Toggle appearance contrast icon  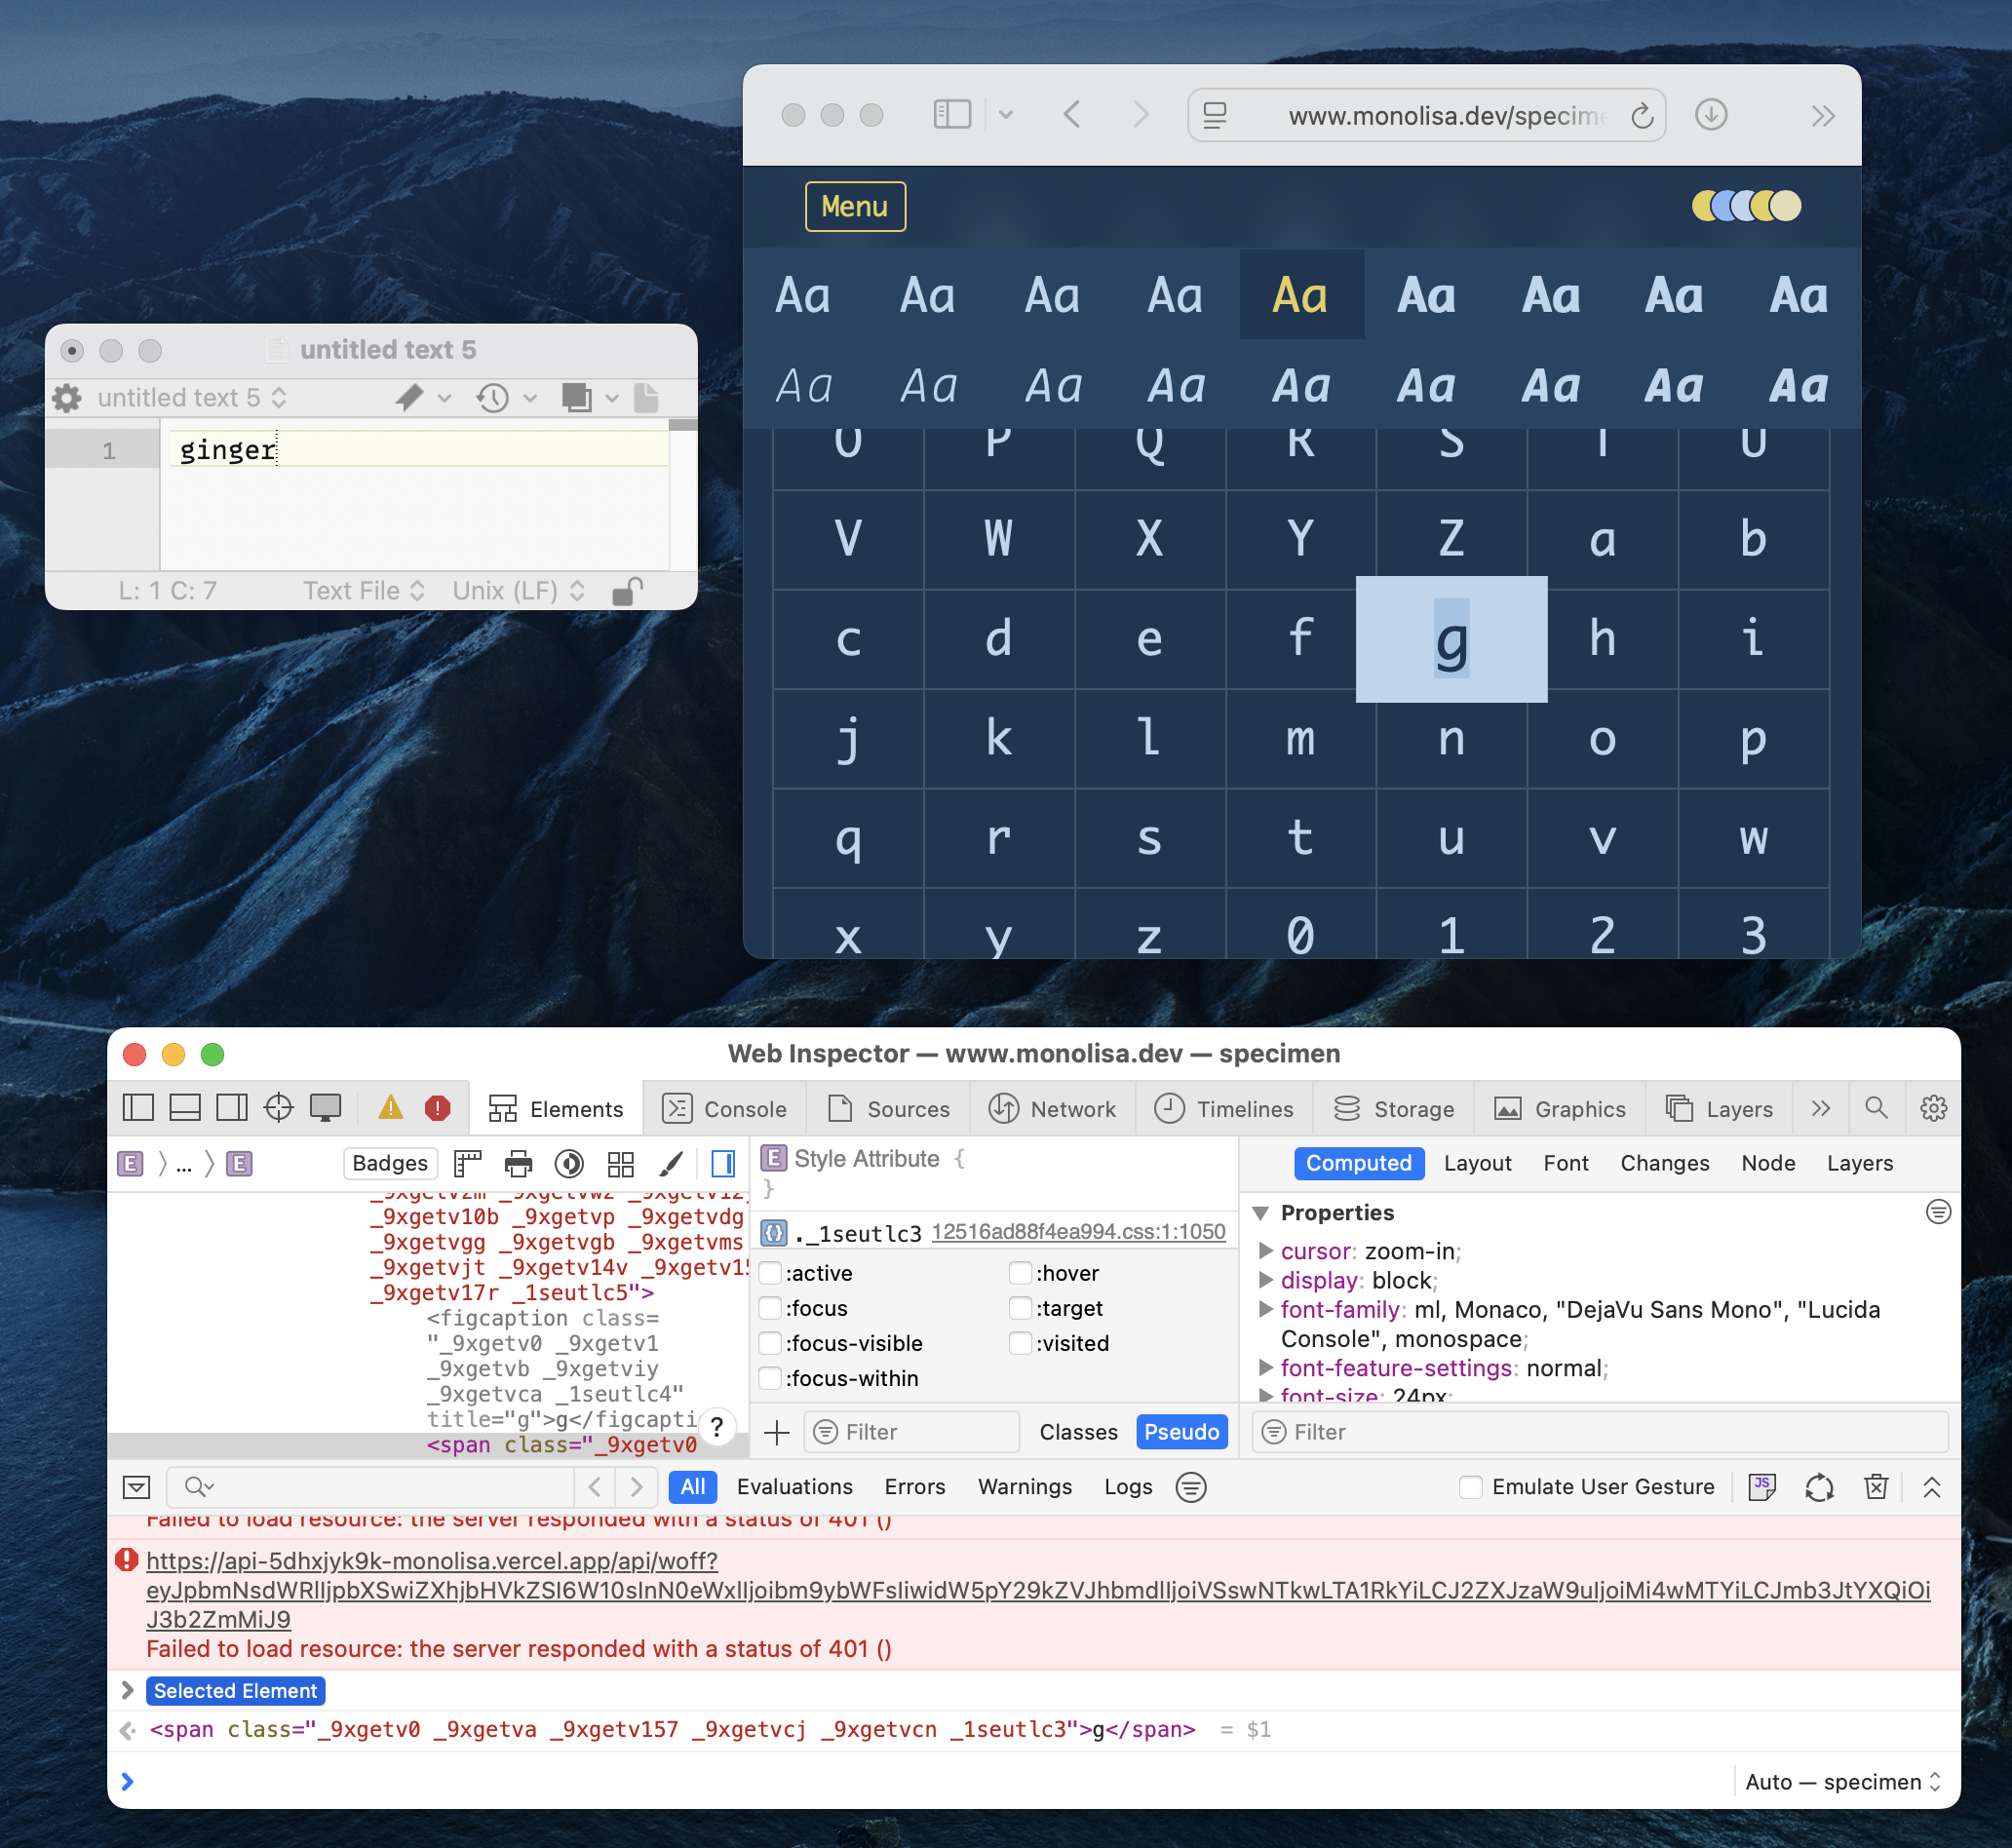pyautogui.click(x=569, y=1163)
